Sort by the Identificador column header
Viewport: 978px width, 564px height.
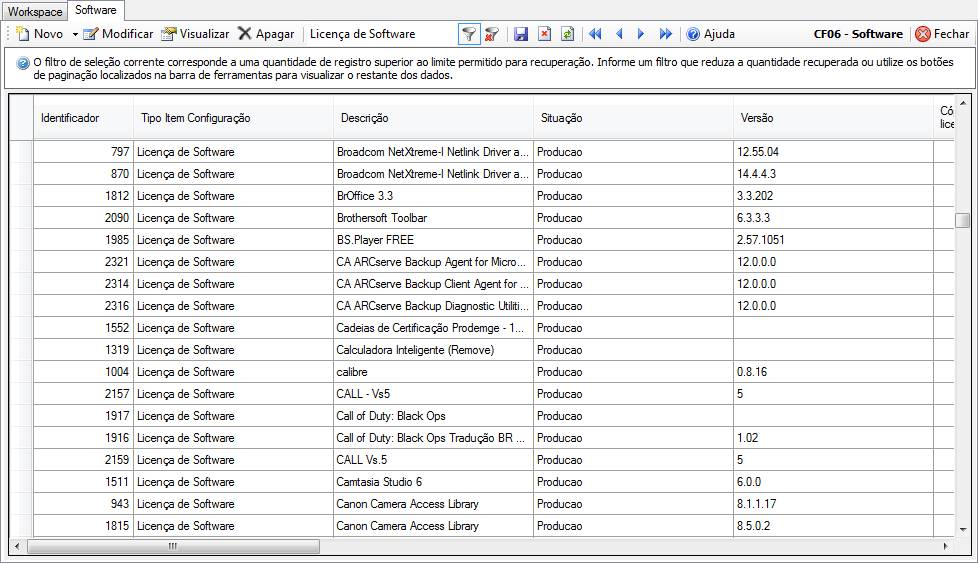point(84,117)
